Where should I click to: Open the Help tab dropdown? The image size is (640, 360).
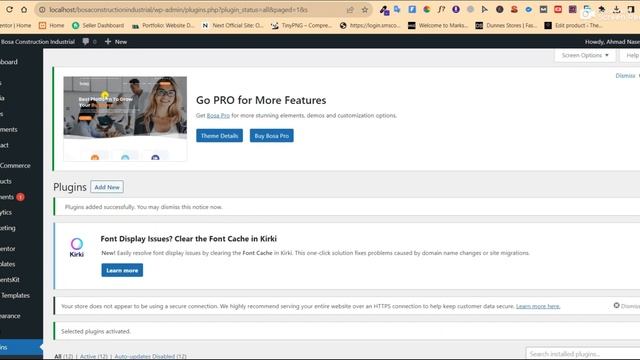pyautogui.click(x=631, y=55)
